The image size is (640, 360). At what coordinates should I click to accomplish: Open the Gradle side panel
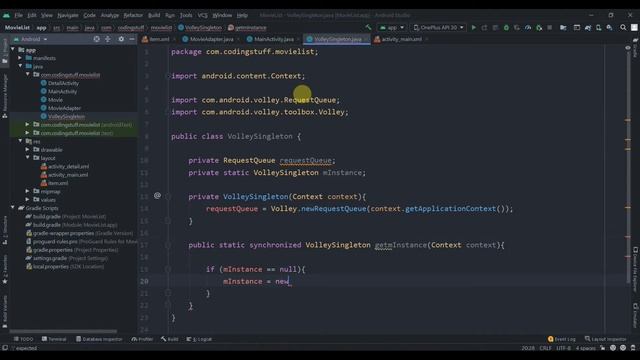[635, 48]
